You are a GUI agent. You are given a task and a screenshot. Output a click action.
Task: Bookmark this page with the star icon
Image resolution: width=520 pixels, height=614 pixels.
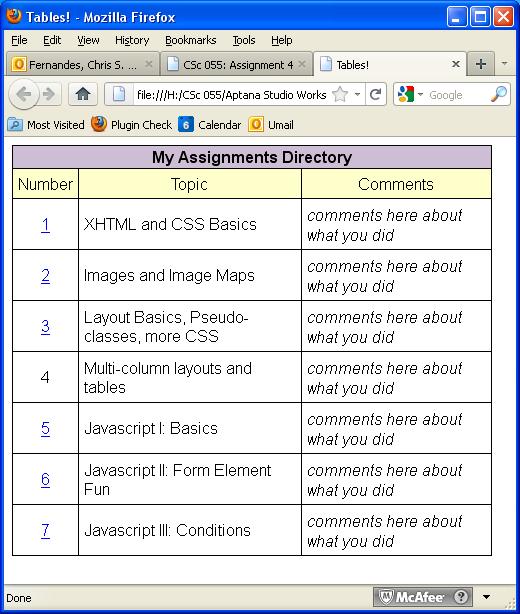tap(339, 94)
